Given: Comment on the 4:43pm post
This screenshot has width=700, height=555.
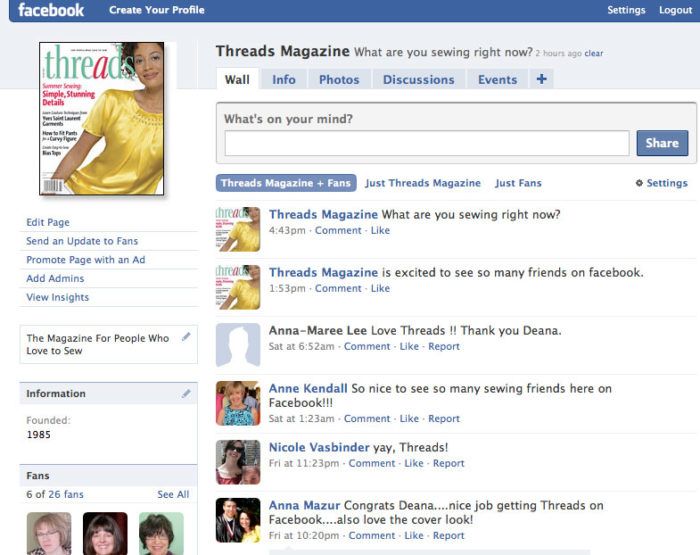Looking at the screenshot, I should click(338, 230).
